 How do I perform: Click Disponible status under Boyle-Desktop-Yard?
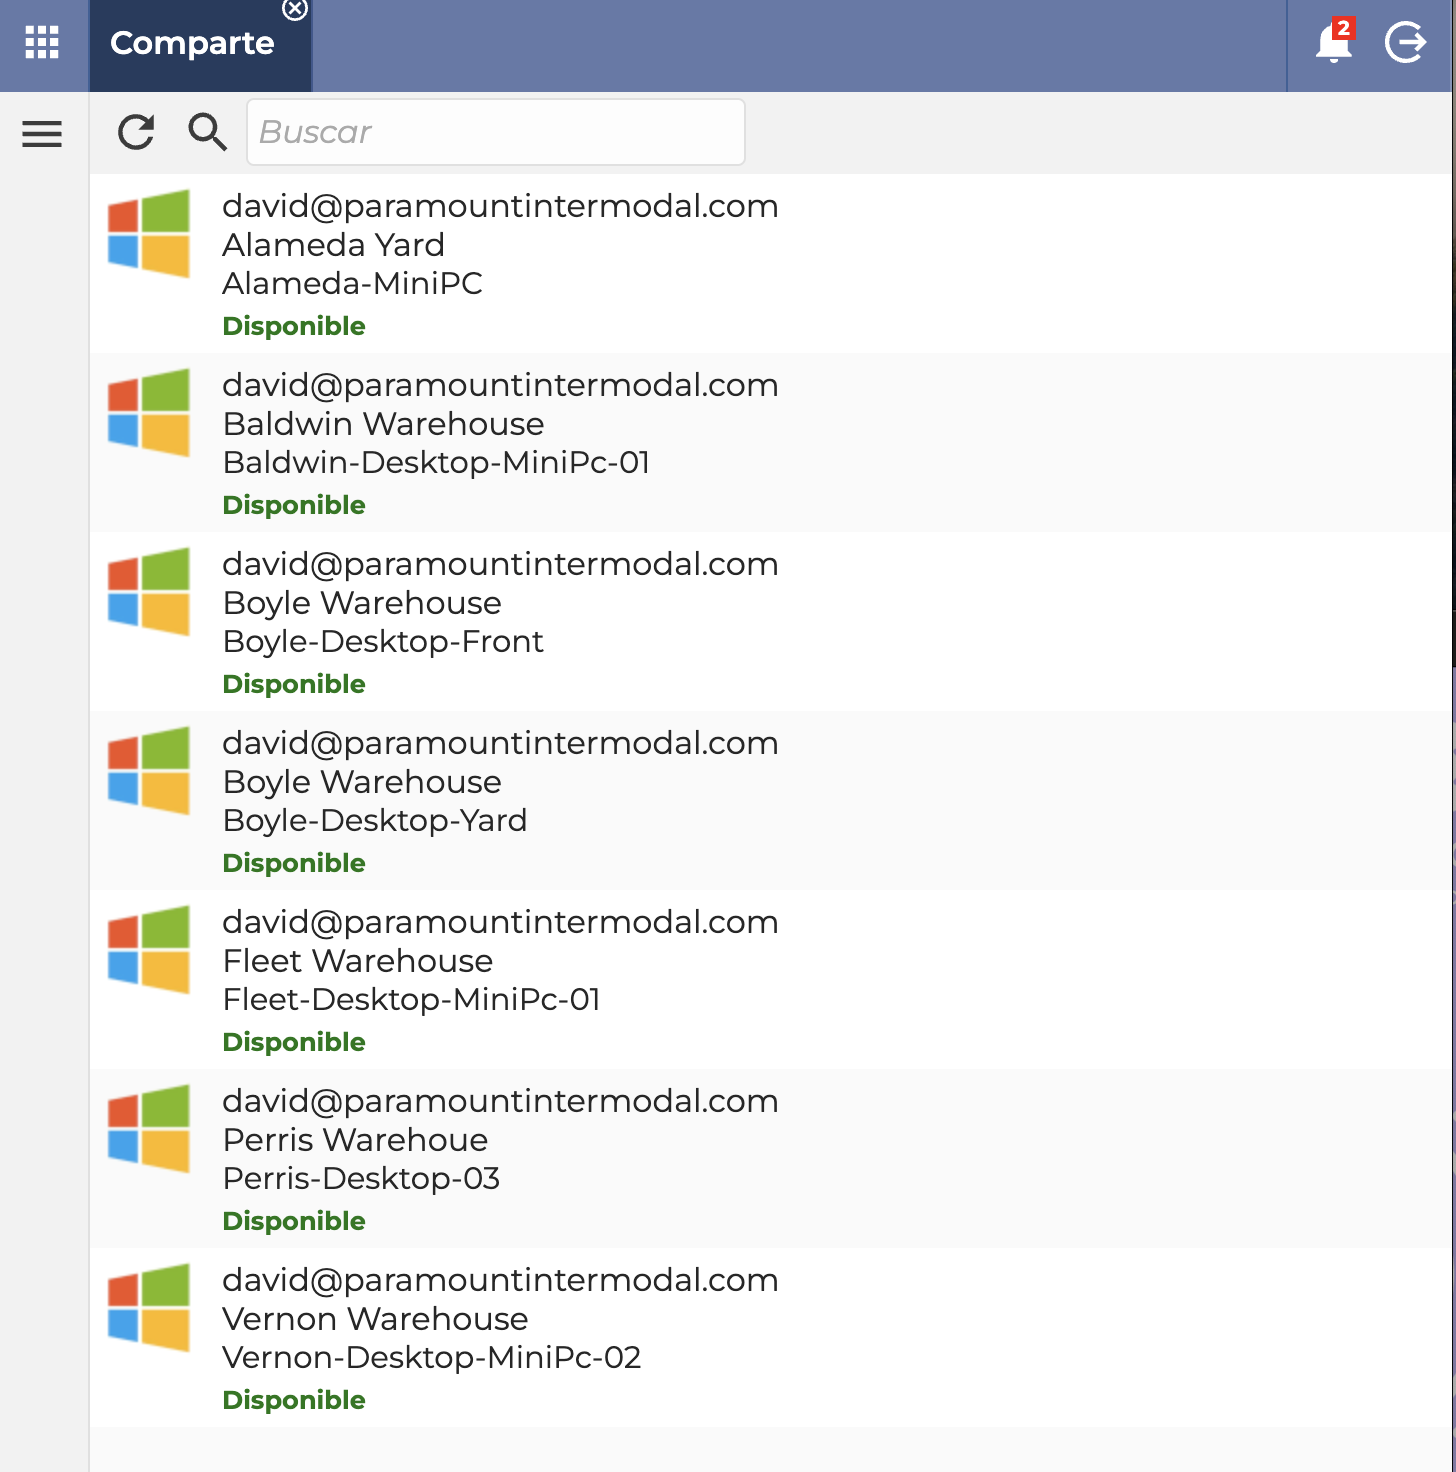(x=294, y=863)
